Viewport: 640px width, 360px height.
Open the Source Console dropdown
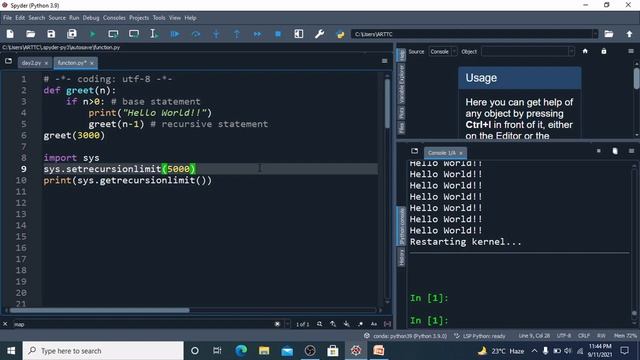tap(443, 51)
